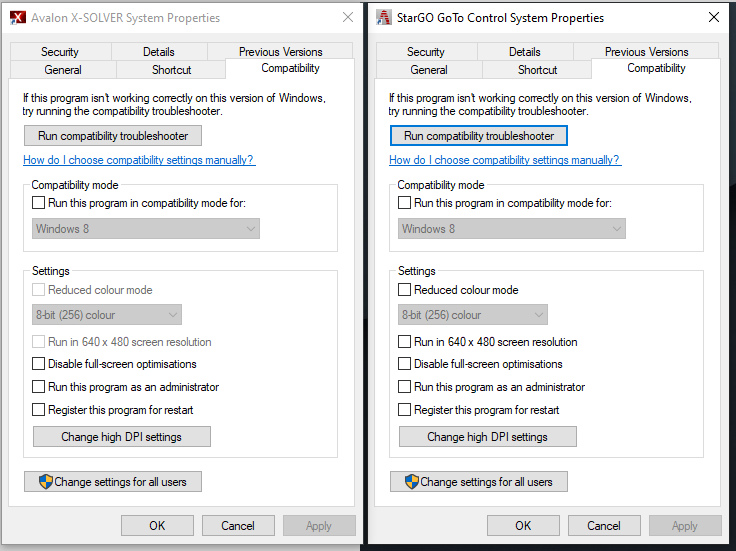Open the Details tab in StarGO window

click(x=525, y=52)
